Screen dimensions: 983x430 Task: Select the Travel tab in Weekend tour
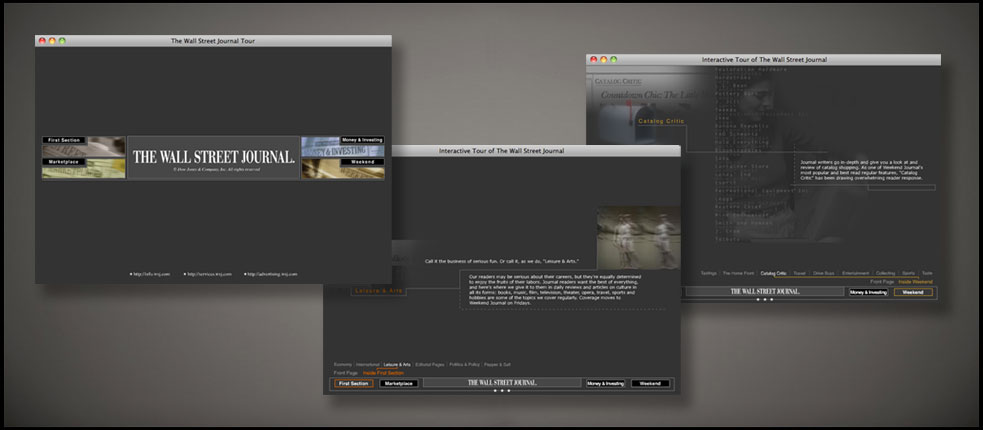tap(798, 272)
